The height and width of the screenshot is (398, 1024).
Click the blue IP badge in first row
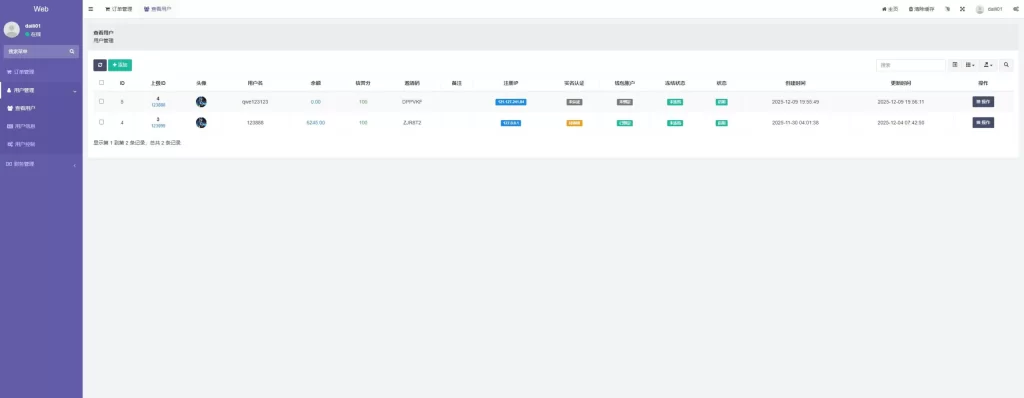click(x=511, y=102)
